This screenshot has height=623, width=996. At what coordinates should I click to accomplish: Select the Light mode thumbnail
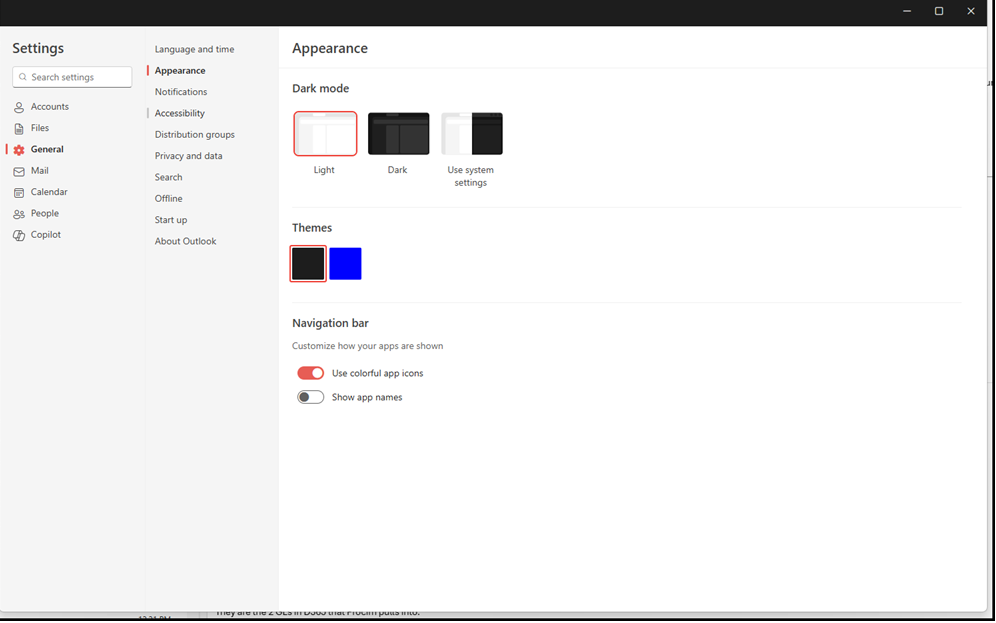point(325,133)
